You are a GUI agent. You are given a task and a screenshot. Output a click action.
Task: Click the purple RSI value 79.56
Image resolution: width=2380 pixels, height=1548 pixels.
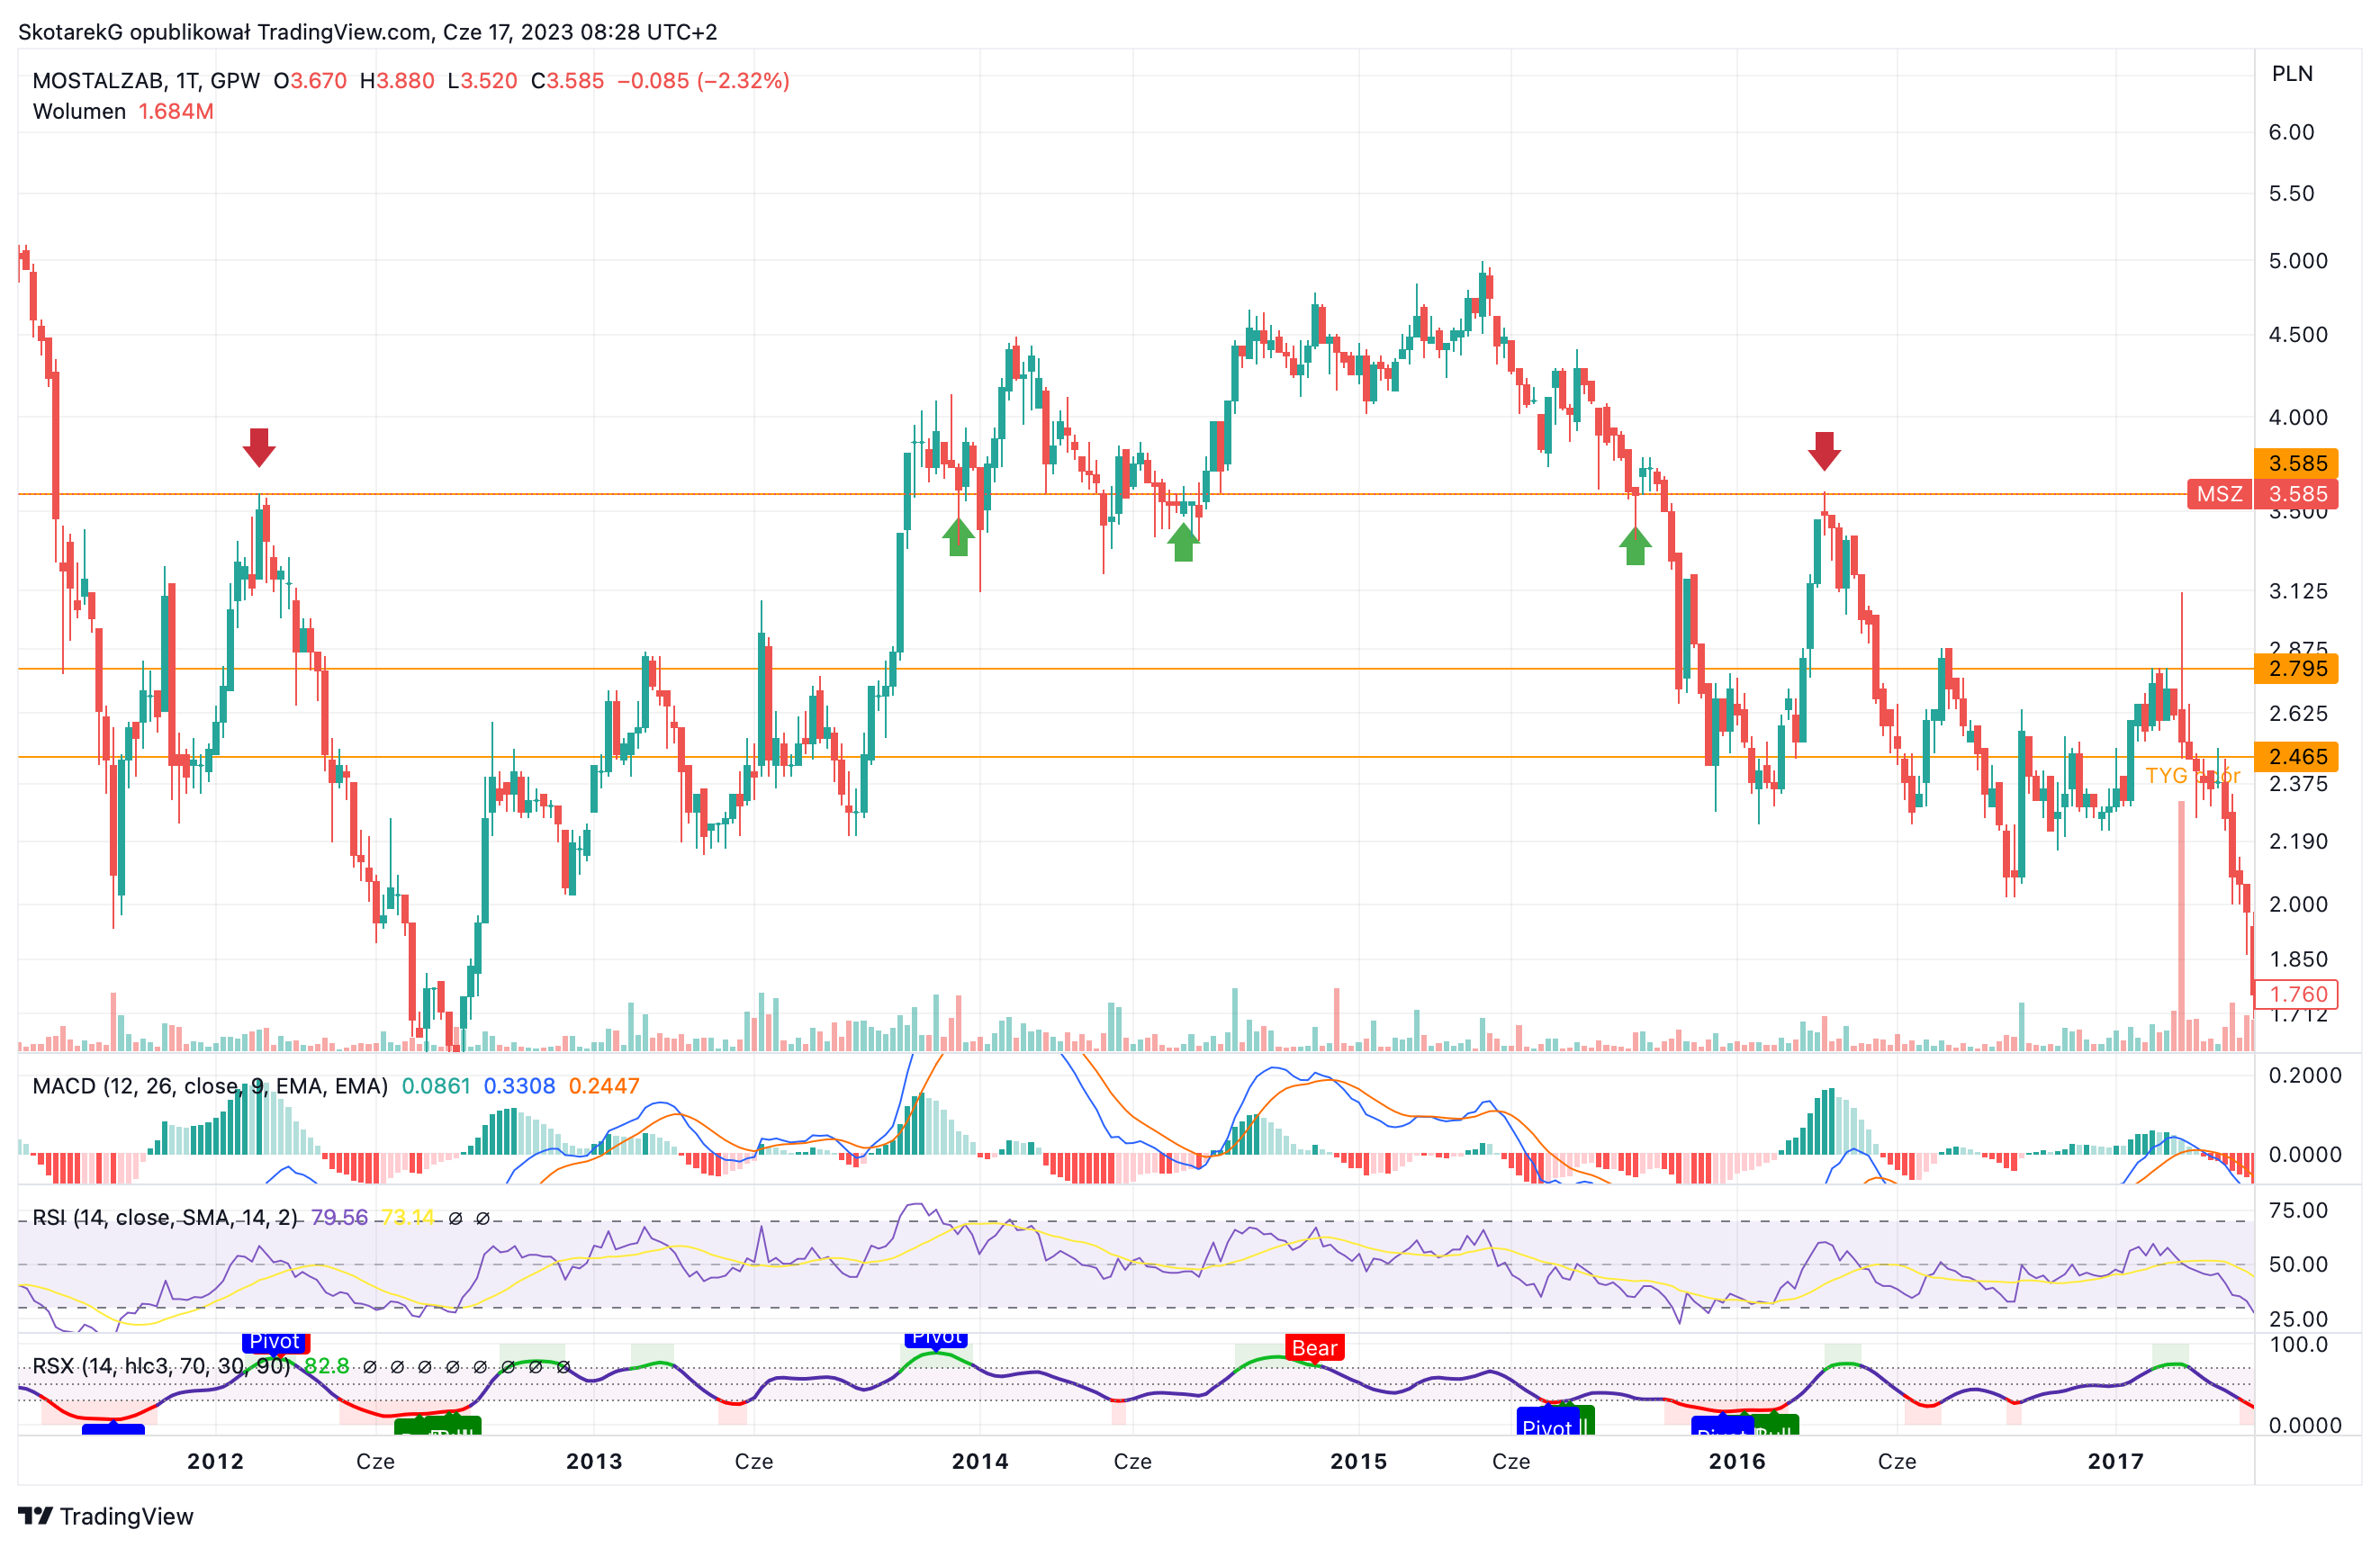click(339, 1217)
